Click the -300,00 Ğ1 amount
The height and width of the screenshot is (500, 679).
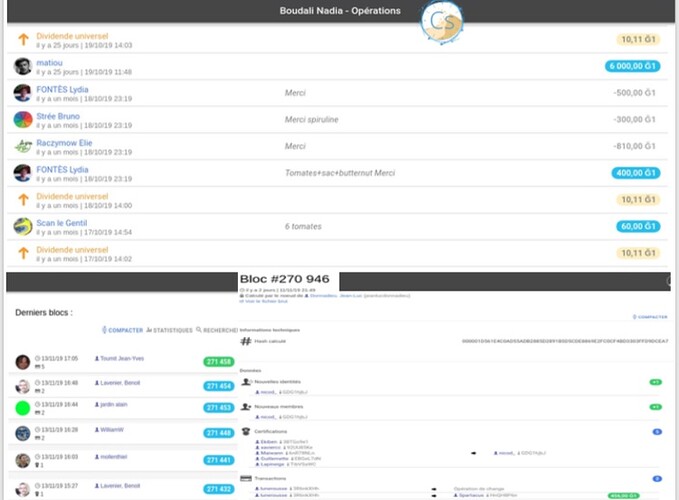click(x=634, y=120)
